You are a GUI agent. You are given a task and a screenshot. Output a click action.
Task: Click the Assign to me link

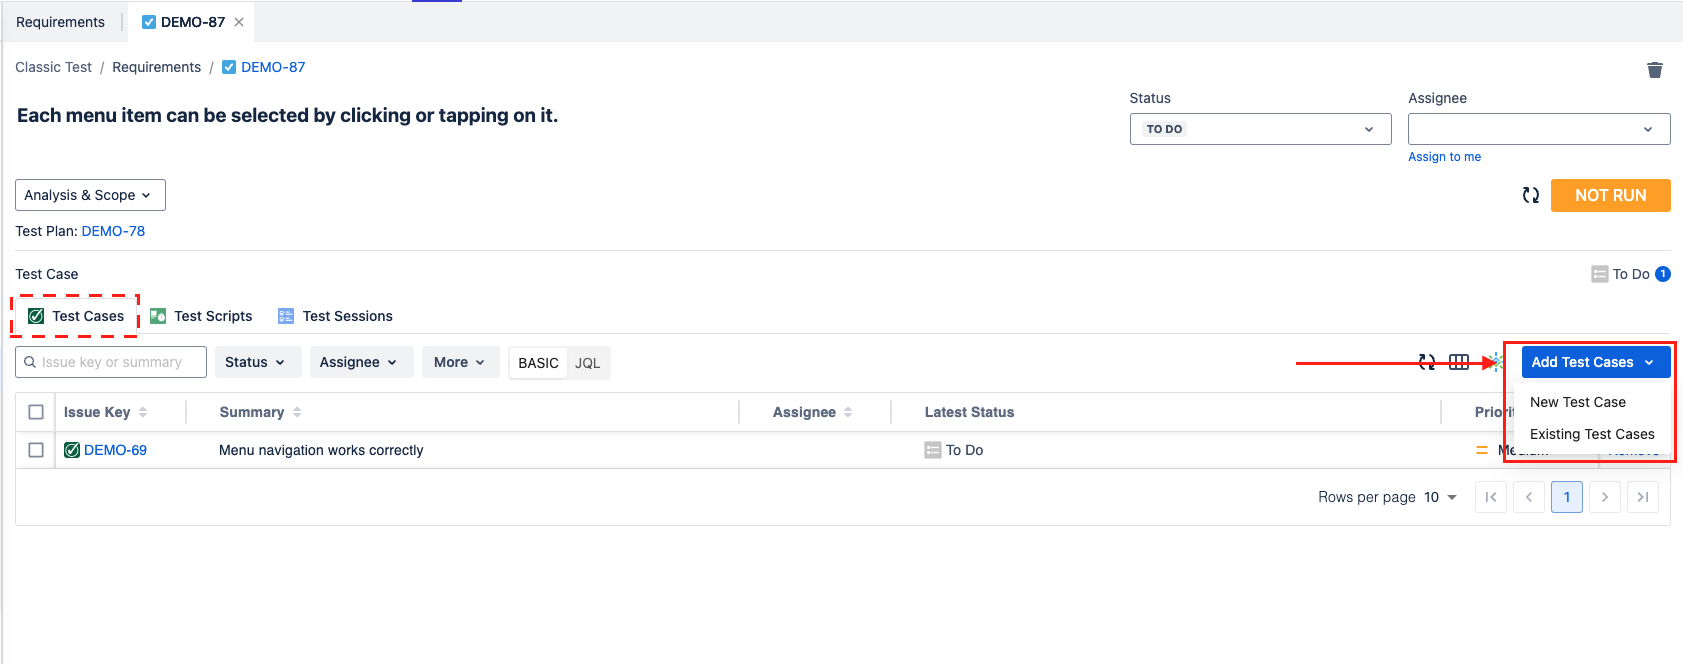[x=1444, y=157]
